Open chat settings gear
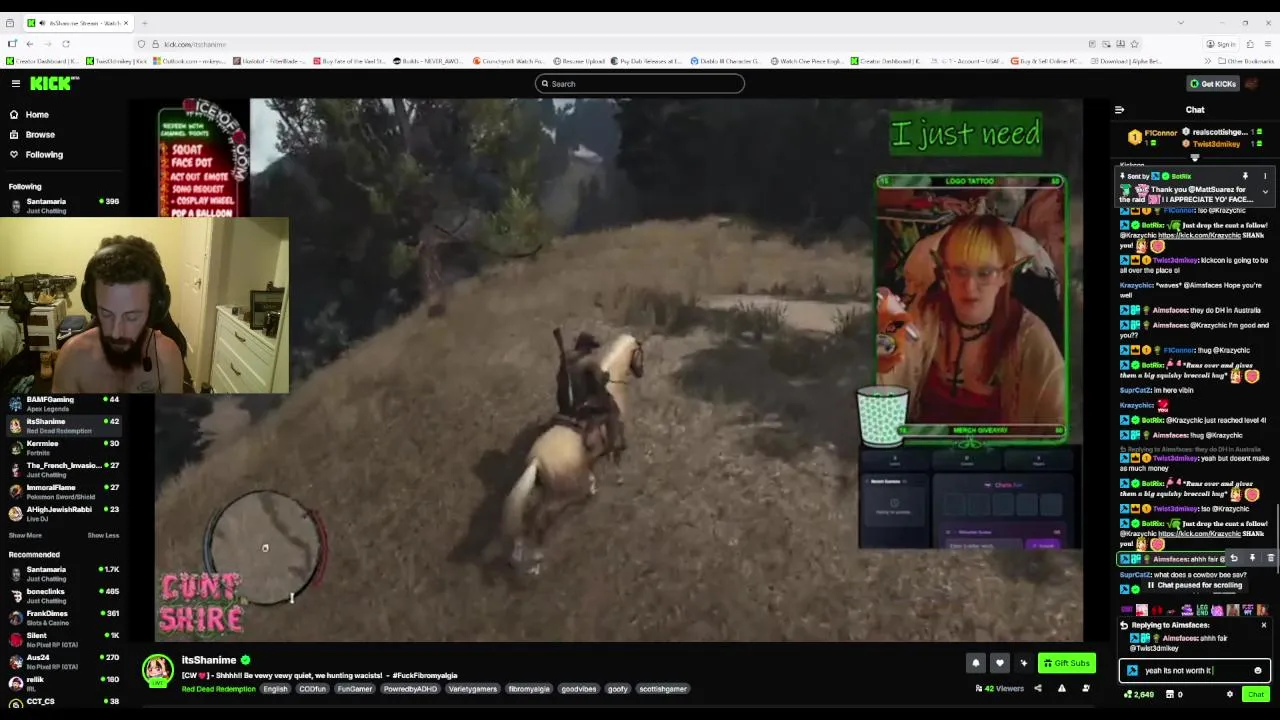1280x720 pixels. 1230,694
